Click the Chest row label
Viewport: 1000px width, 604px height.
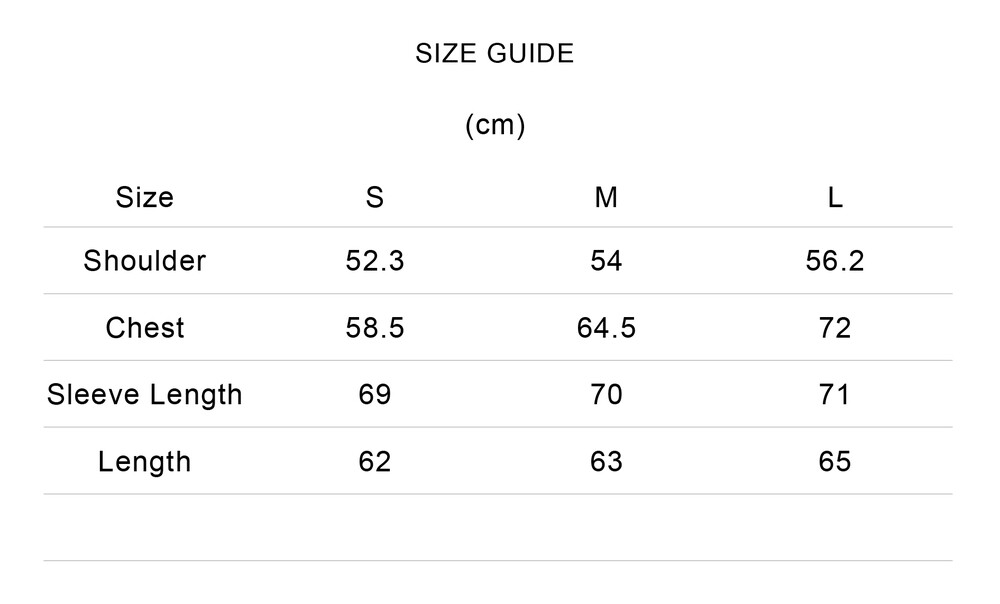click(x=144, y=328)
